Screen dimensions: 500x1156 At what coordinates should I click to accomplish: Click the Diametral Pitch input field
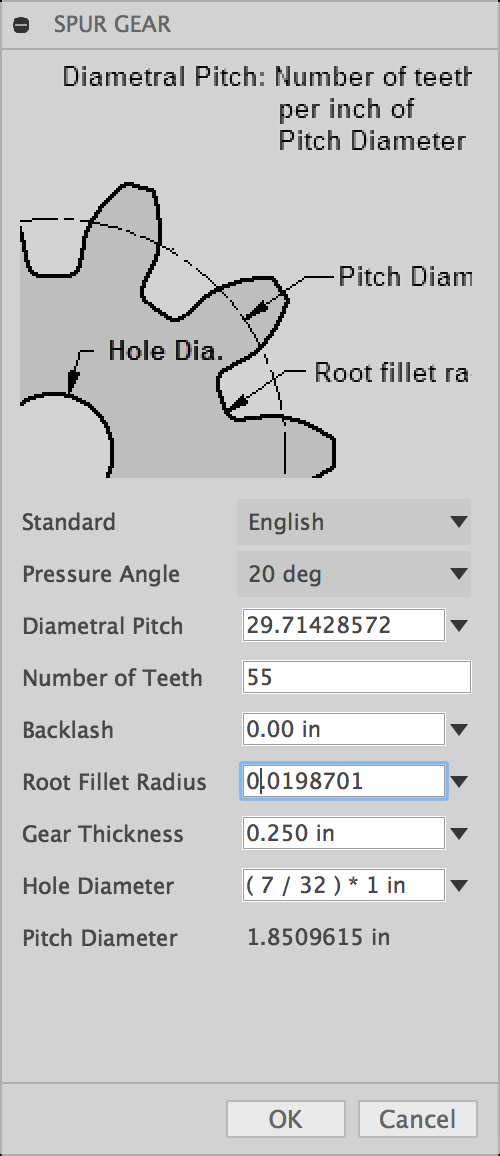tap(344, 625)
